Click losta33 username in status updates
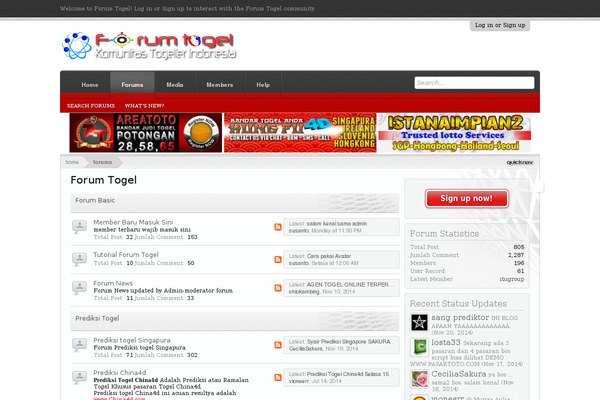The height and width of the screenshot is (400, 600). pos(446,342)
